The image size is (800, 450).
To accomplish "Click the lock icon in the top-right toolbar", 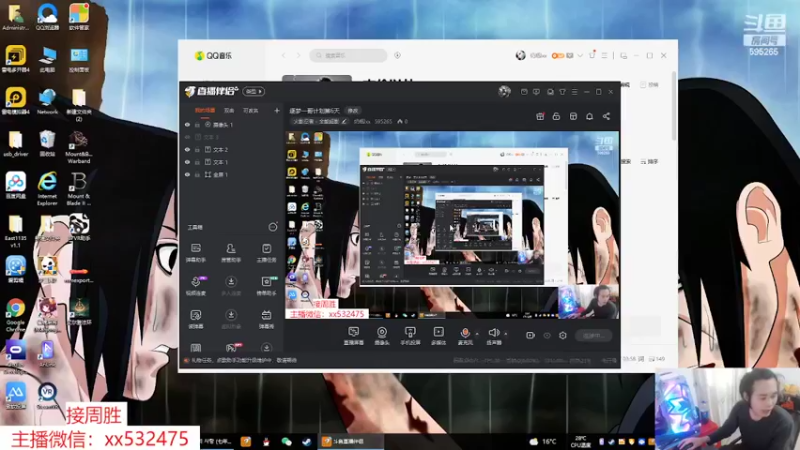I will click(556, 116).
